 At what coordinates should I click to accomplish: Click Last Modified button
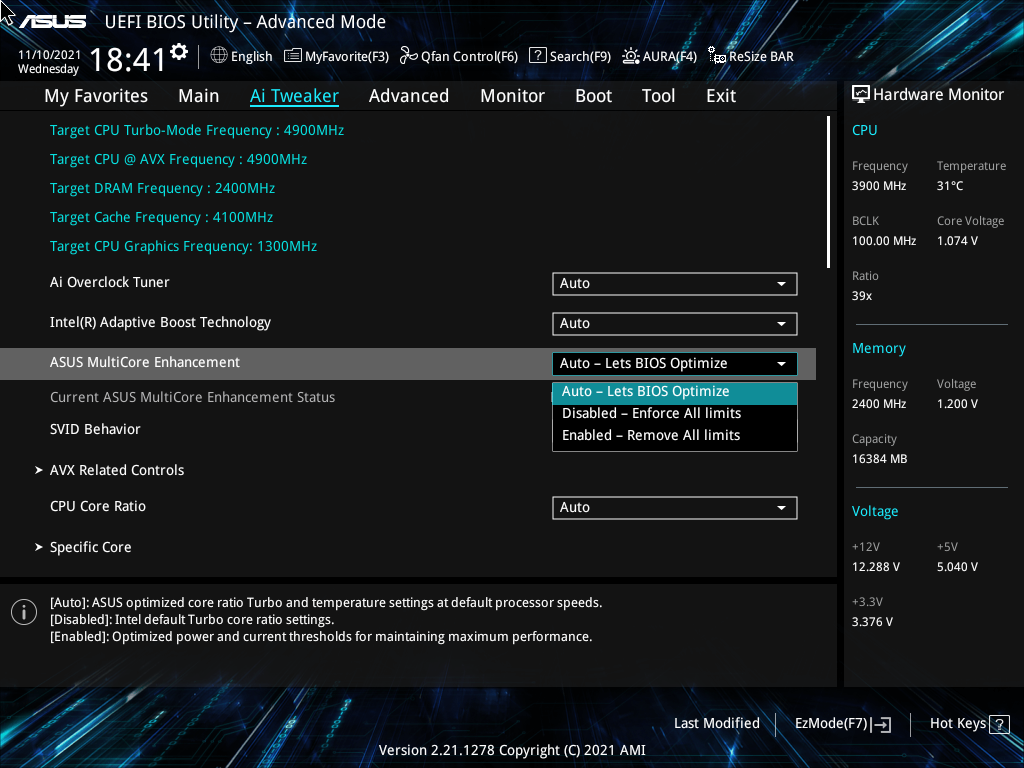(716, 724)
